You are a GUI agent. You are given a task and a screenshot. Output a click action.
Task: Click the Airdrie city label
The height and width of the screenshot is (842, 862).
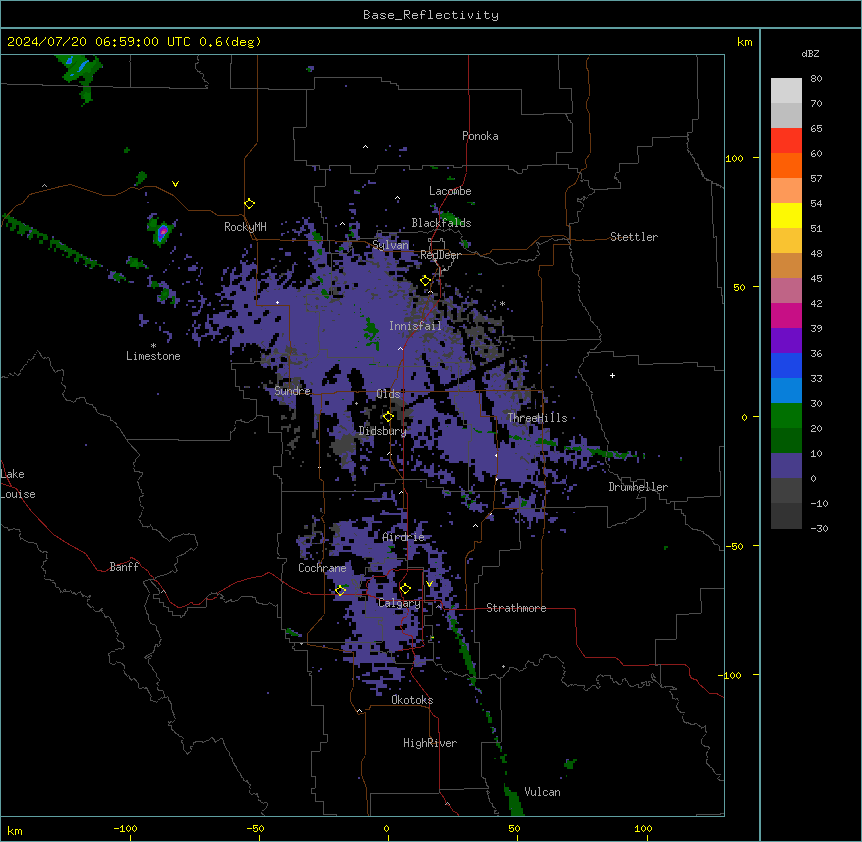(x=403, y=537)
